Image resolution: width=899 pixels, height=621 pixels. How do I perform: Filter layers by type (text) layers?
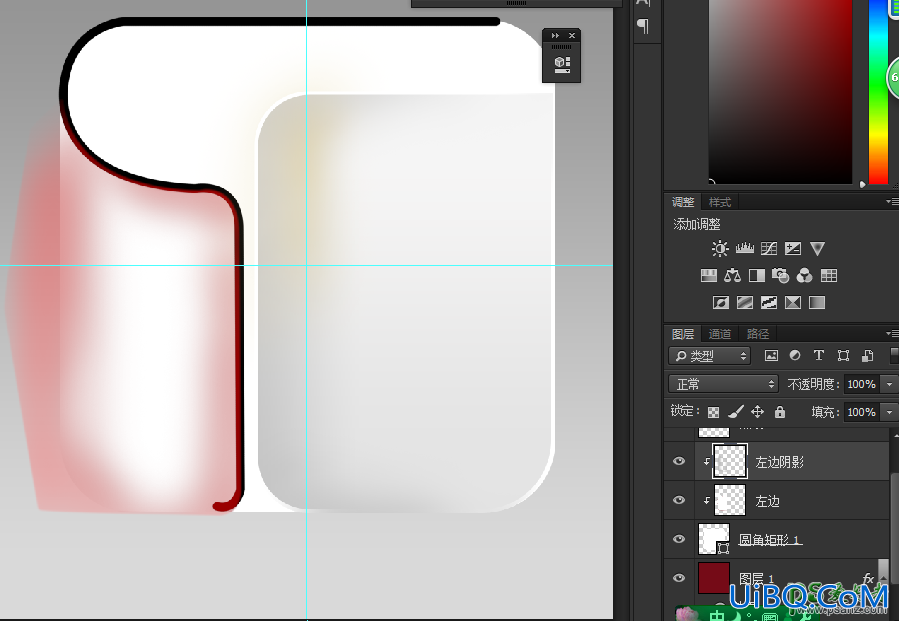(819, 356)
